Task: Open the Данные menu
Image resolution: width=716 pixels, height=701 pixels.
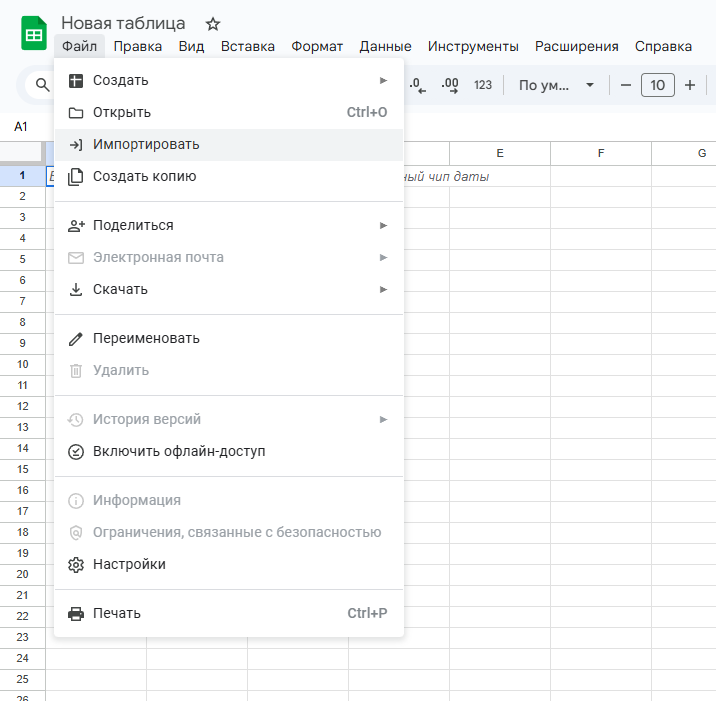Action: click(x=385, y=47)
